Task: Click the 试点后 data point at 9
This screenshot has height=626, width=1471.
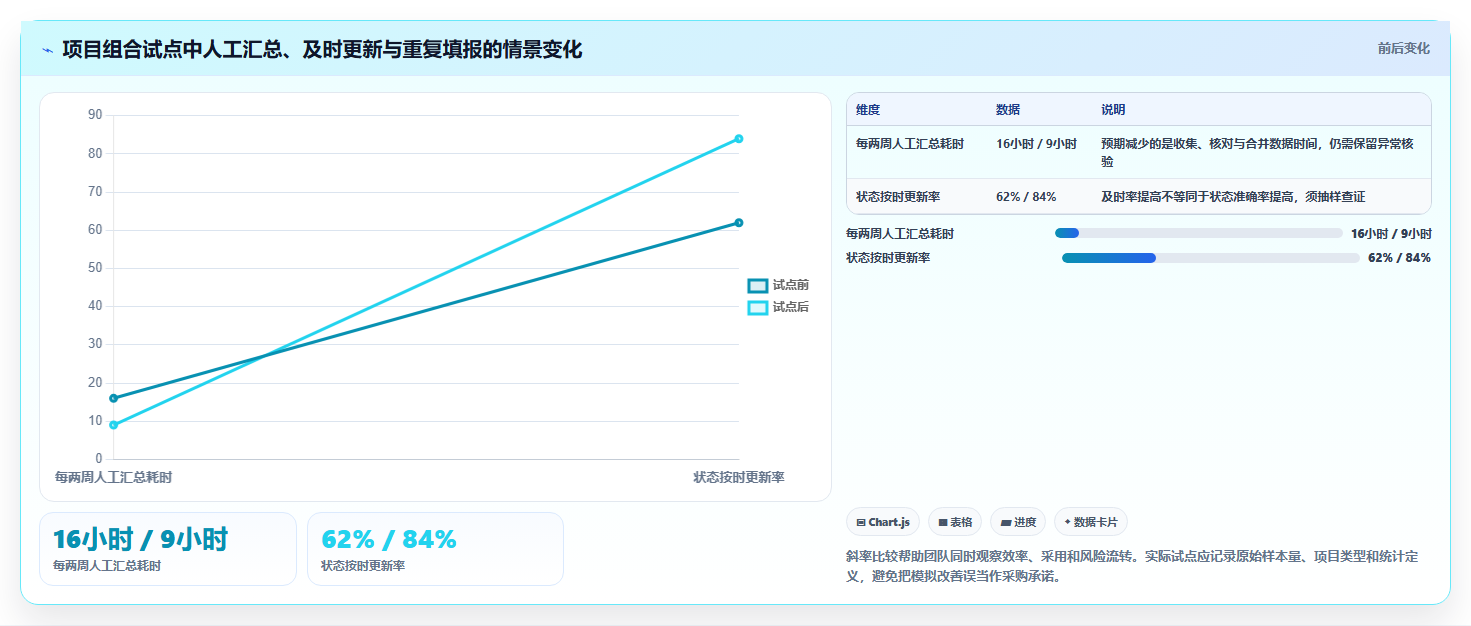Action: click(113, 425)
